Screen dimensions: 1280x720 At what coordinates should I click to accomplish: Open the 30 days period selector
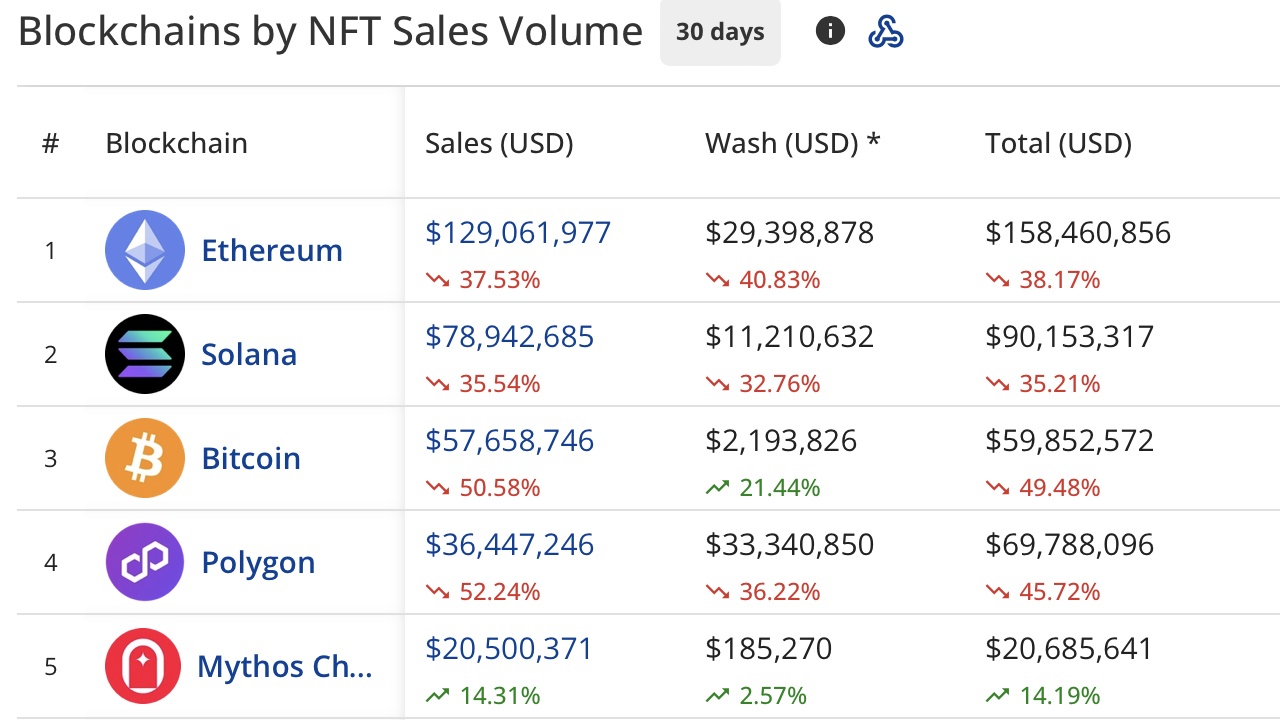click(x=720, y=32)
